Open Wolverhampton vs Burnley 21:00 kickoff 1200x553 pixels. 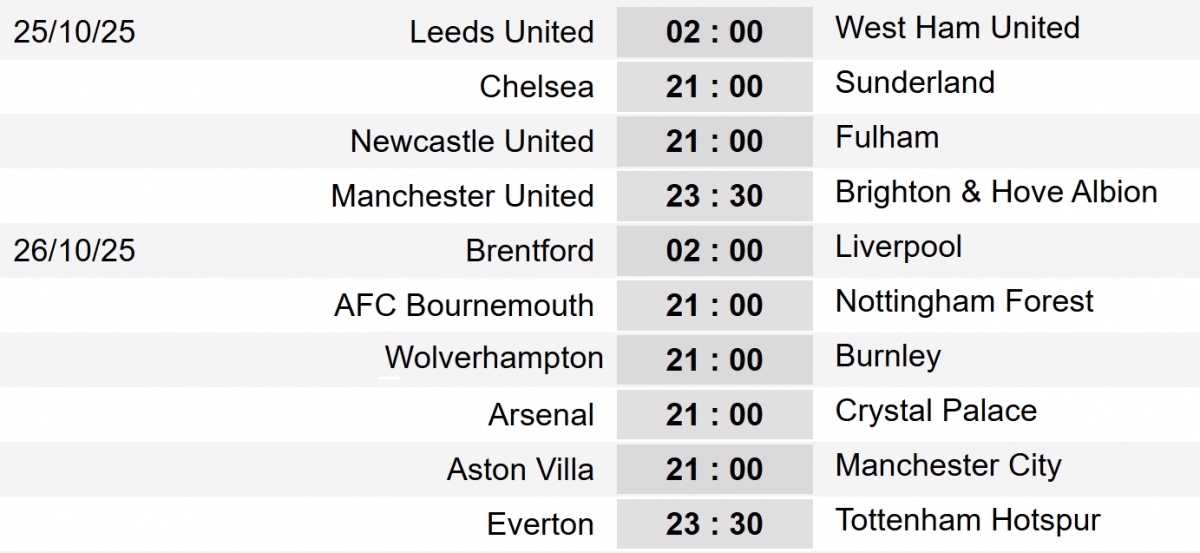click(x=714, y=360)
